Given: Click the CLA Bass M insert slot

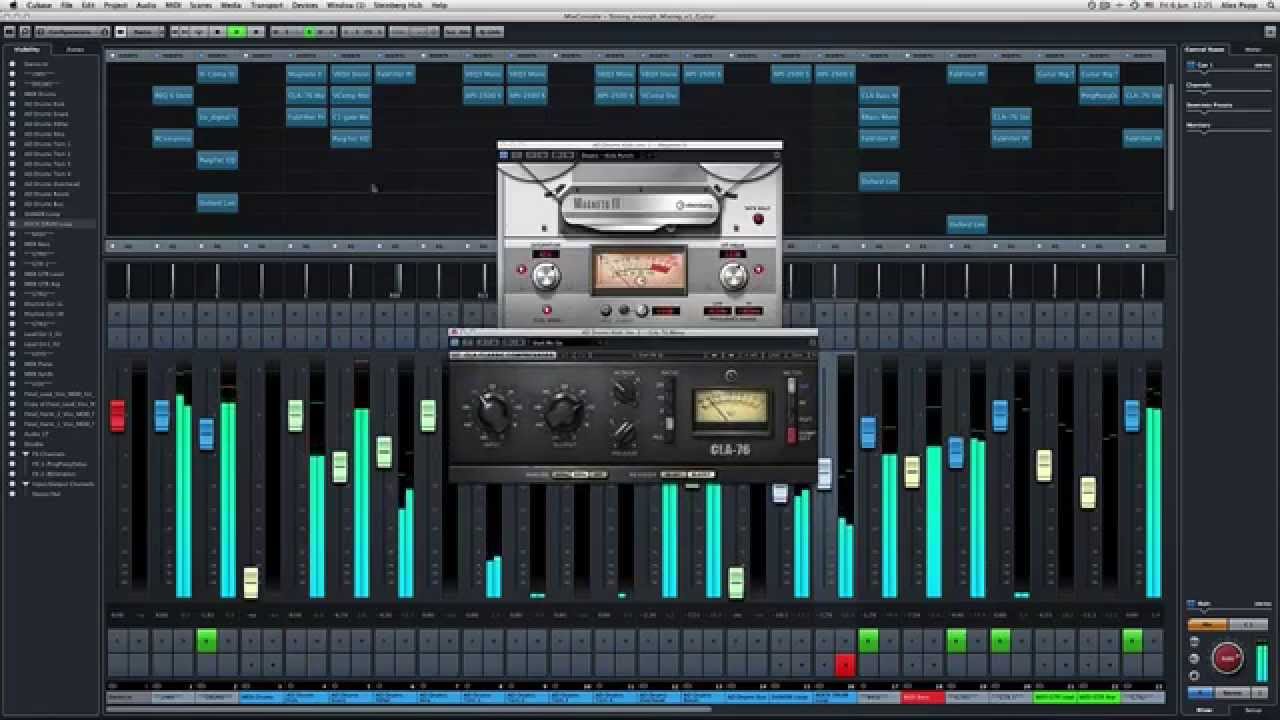Looking at the screenshot, I should (x=879, y=95).
